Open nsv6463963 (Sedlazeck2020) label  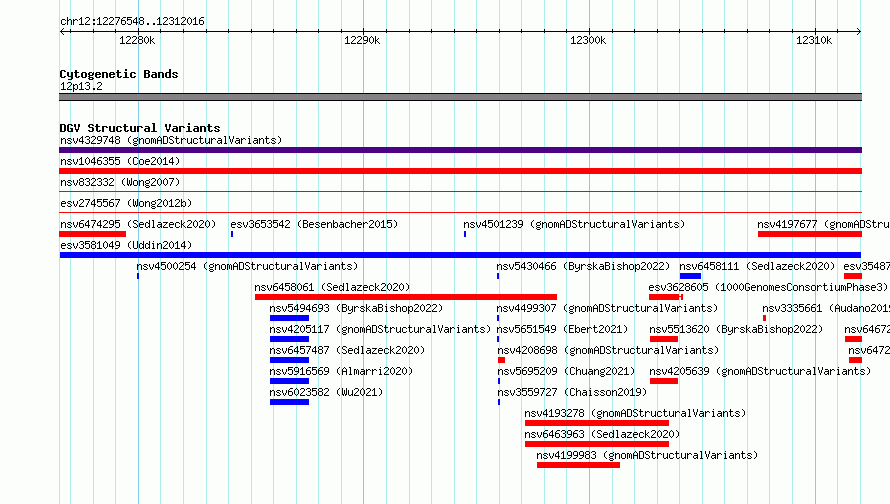602,434
